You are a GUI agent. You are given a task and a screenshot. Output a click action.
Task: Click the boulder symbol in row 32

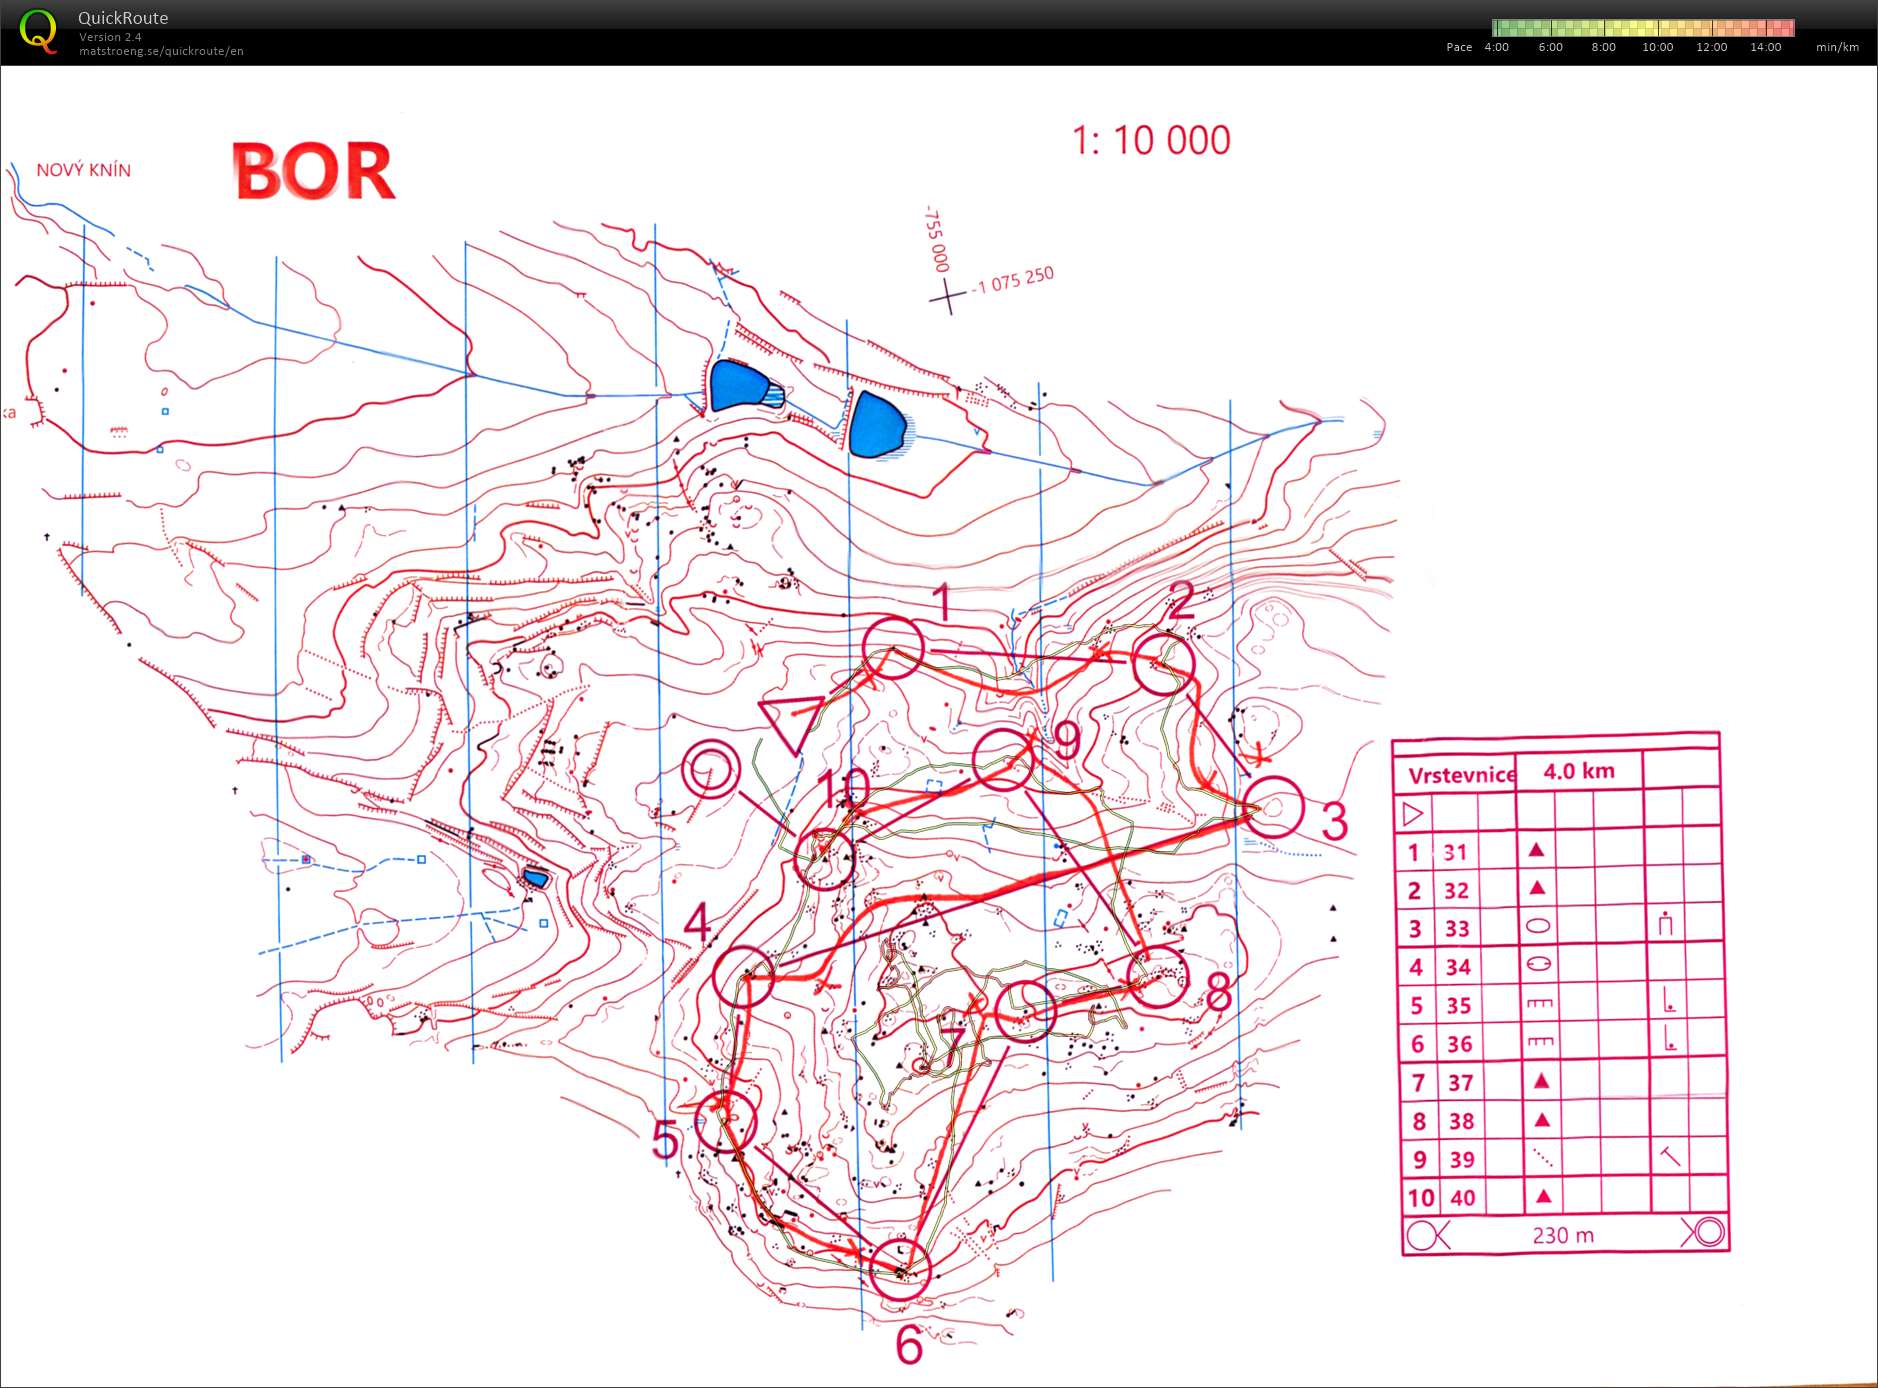coord(1538,887)
